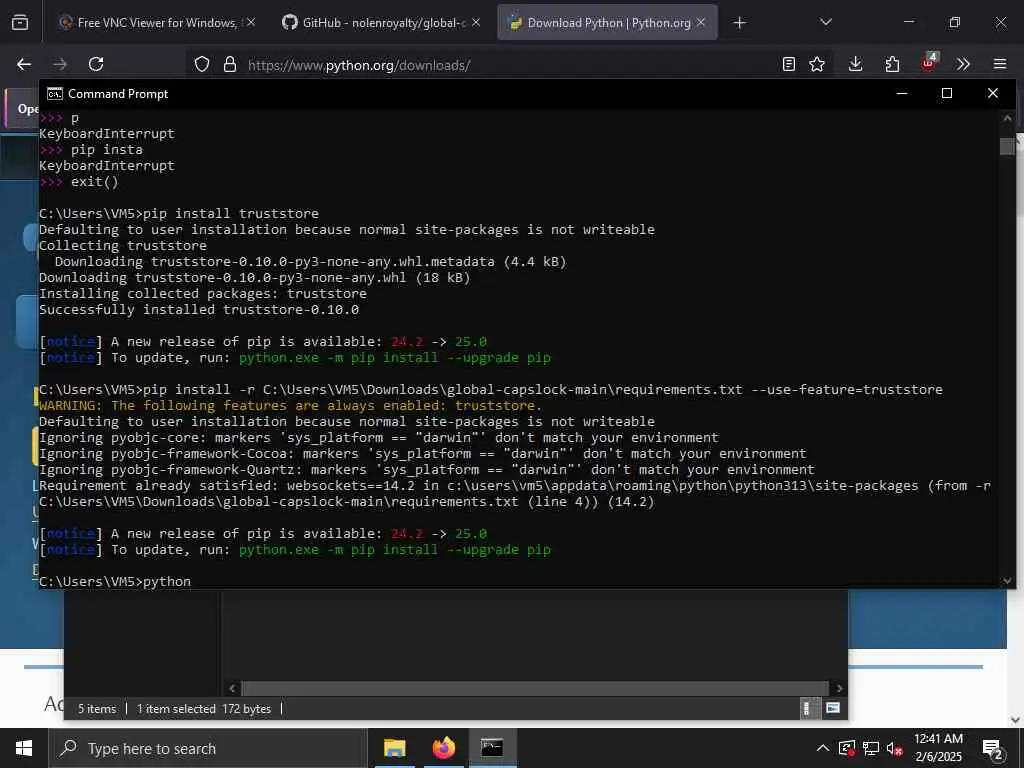Screen dimensions: 1024x768
Task: Toggle Firefox reader view
Action: point(789,64)
